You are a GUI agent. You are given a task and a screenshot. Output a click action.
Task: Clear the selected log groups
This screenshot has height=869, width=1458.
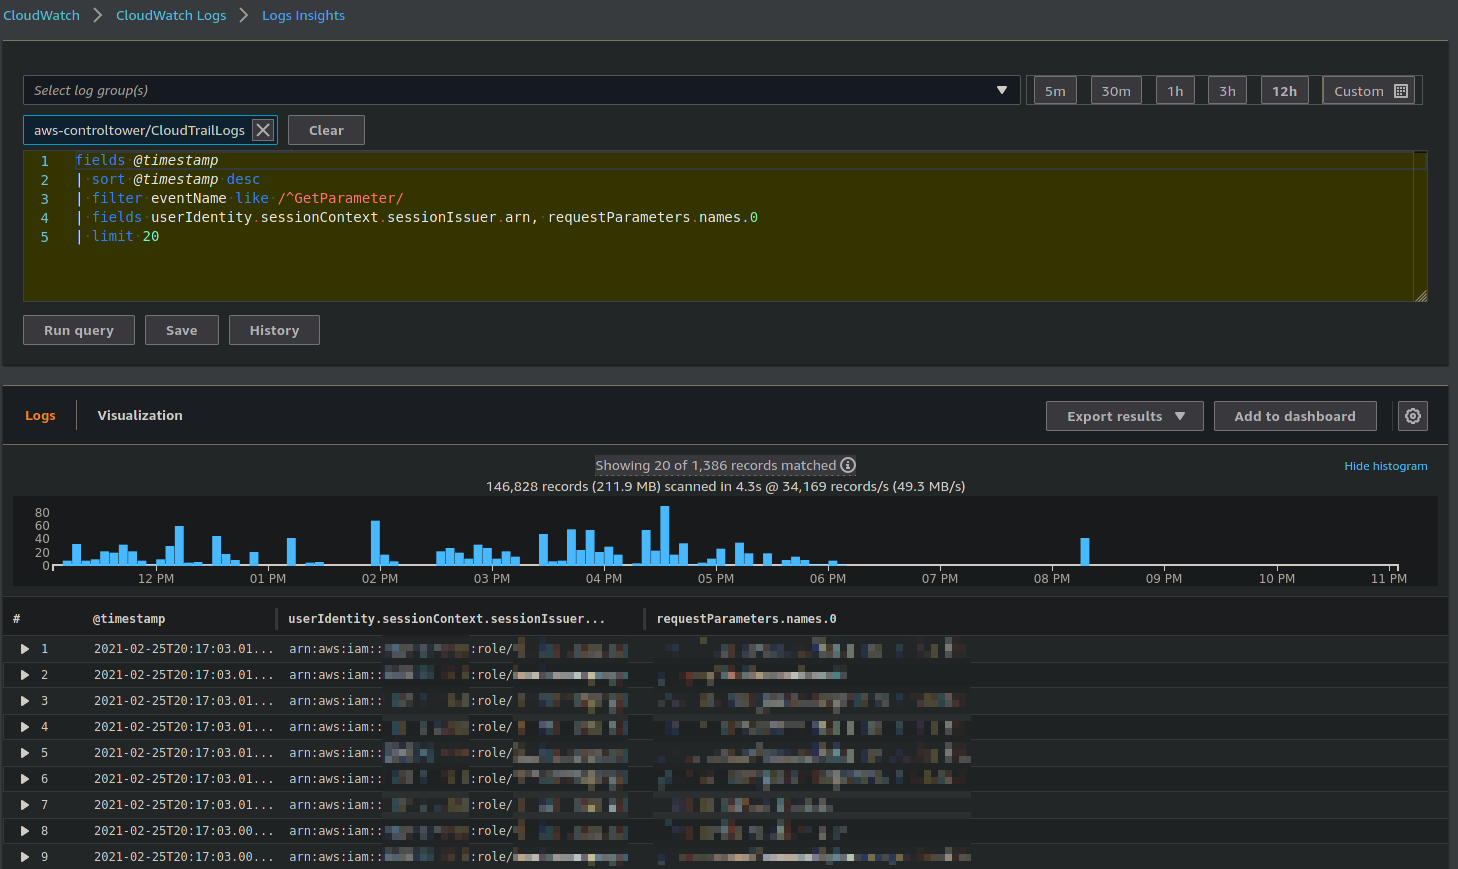coord(326,130)
